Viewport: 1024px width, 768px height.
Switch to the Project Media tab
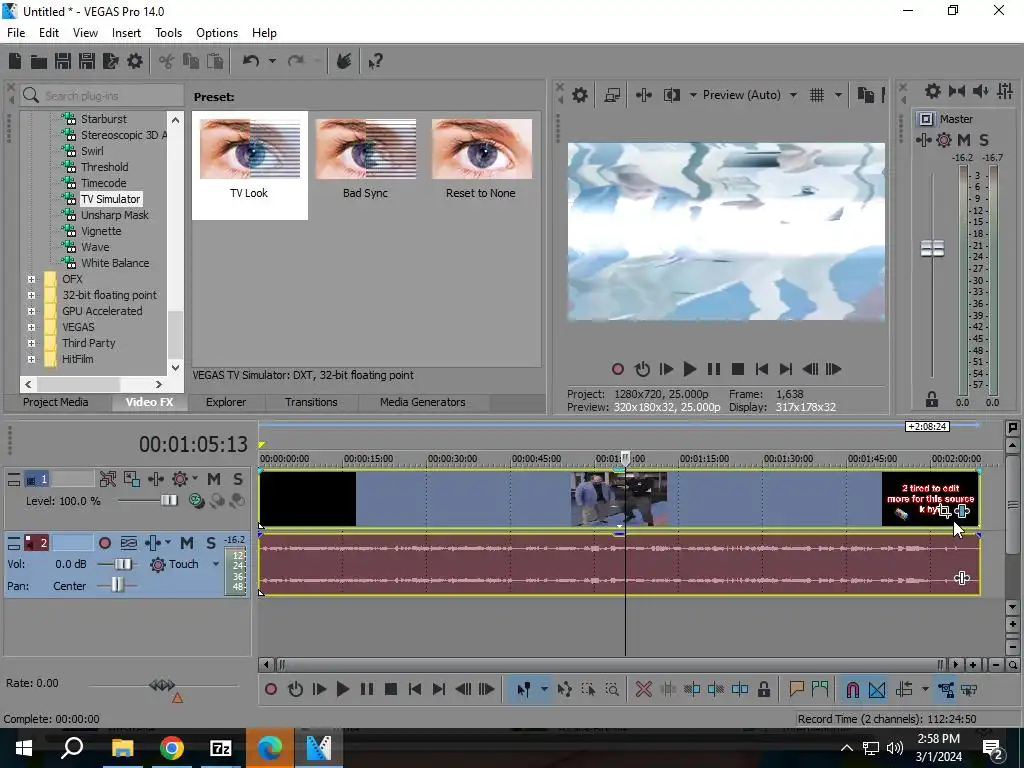(56, 402)
